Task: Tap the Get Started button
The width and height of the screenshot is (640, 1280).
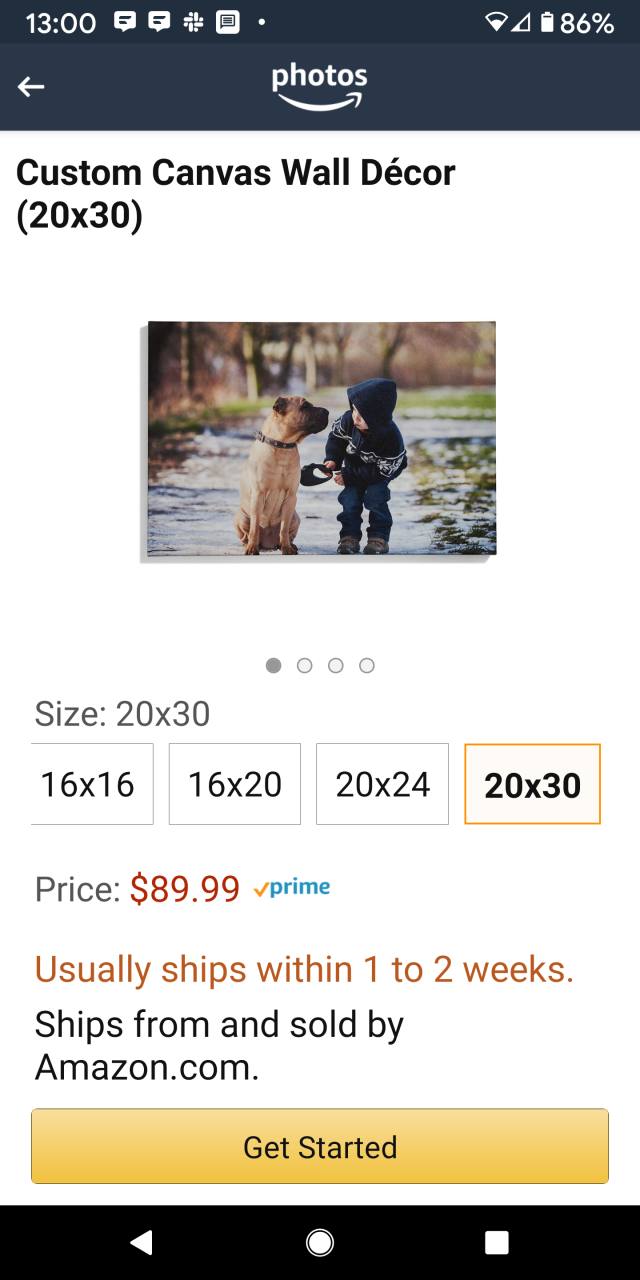Action: (x=320, y=1146)
